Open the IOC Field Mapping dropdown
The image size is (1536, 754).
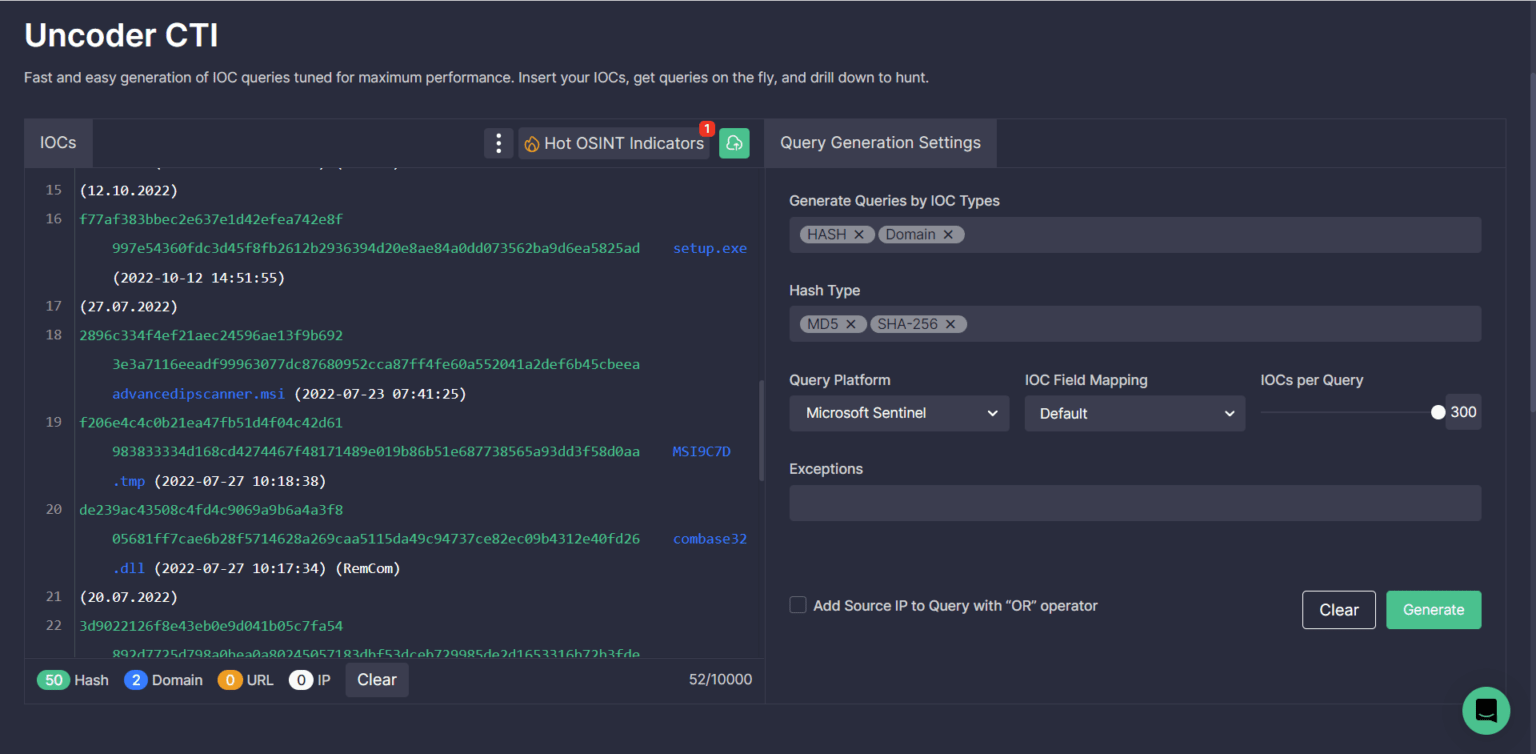click(x=1134, y=413)
